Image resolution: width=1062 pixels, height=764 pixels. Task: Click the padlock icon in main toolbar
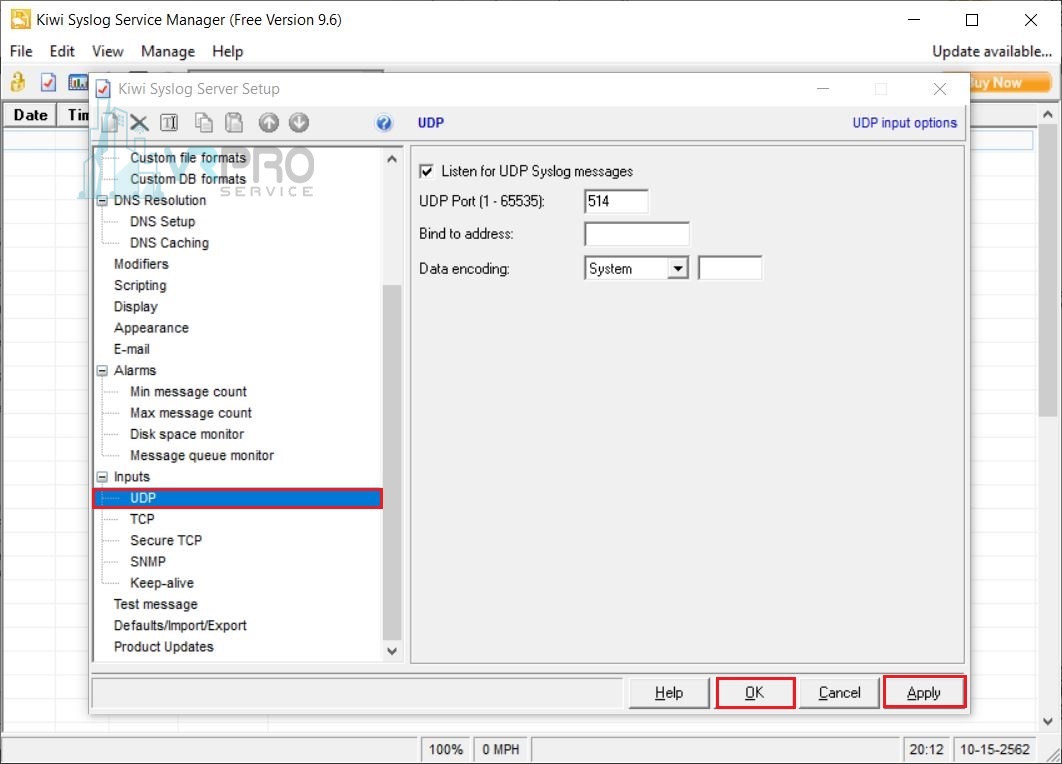pyautogui.click(x=17, y=83)
